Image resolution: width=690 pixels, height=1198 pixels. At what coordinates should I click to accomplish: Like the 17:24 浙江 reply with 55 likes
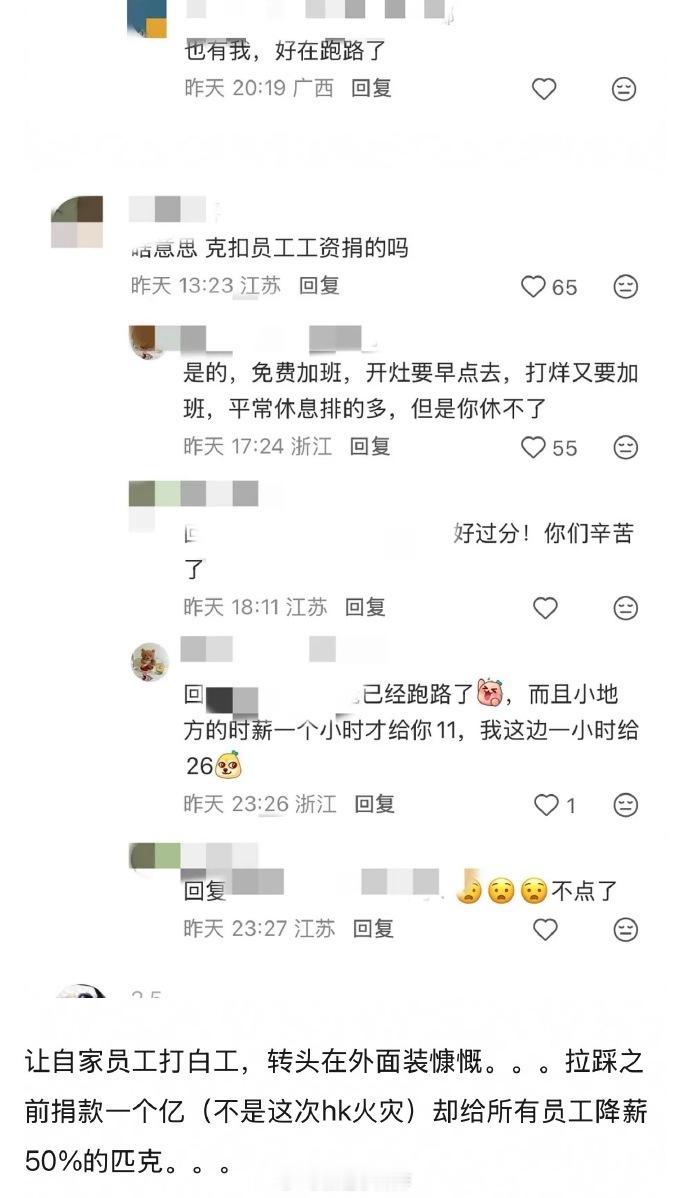pos(533,447)
